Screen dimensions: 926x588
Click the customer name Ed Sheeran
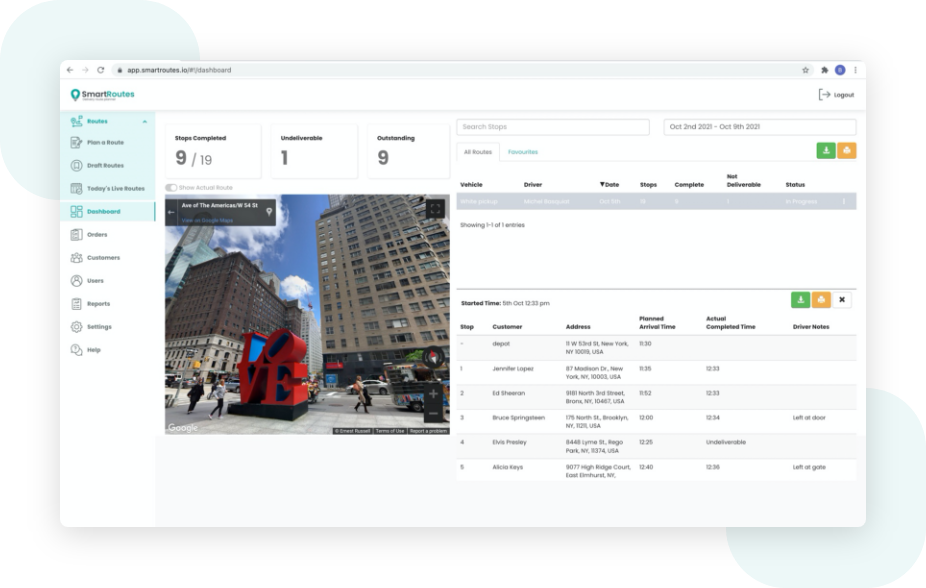tap(508, 393)
